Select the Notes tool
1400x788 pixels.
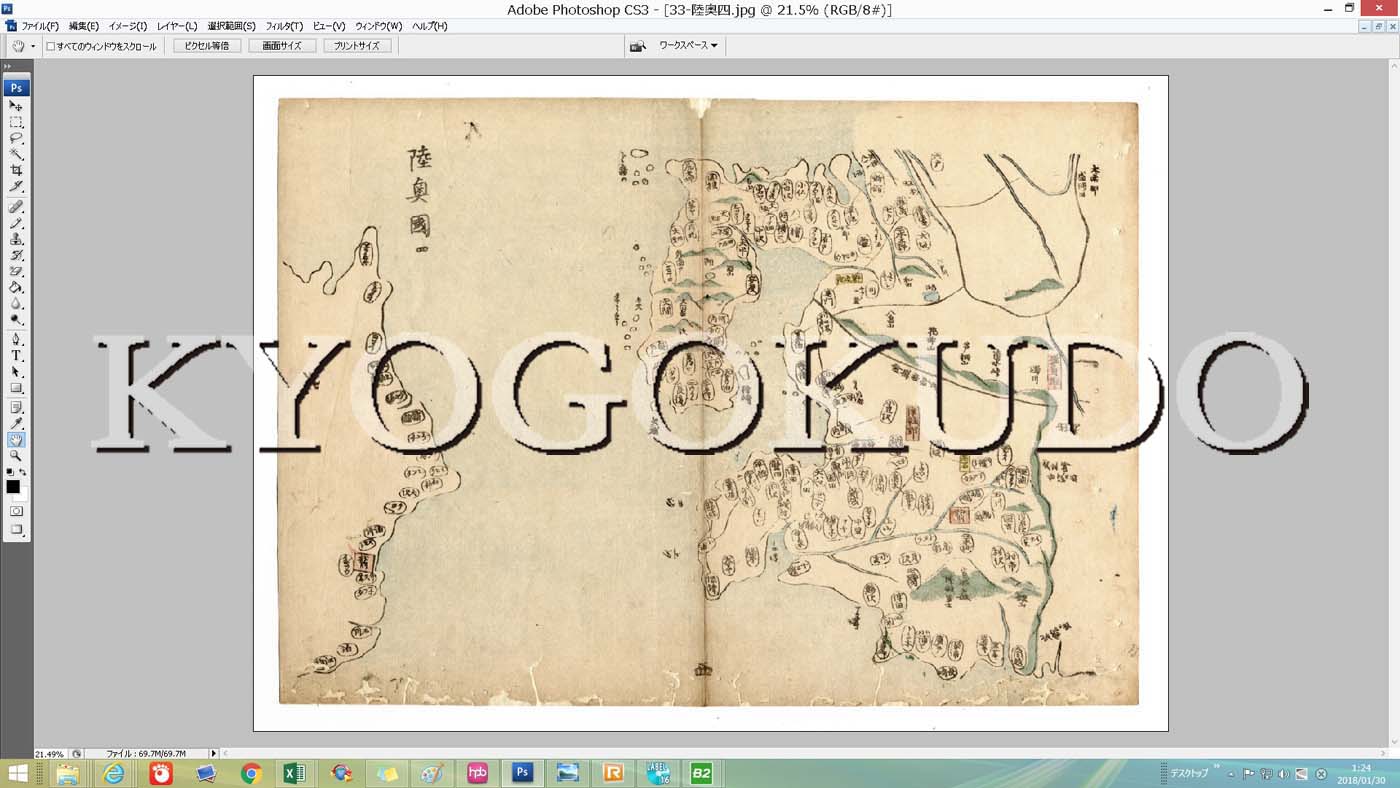[16, 407]
